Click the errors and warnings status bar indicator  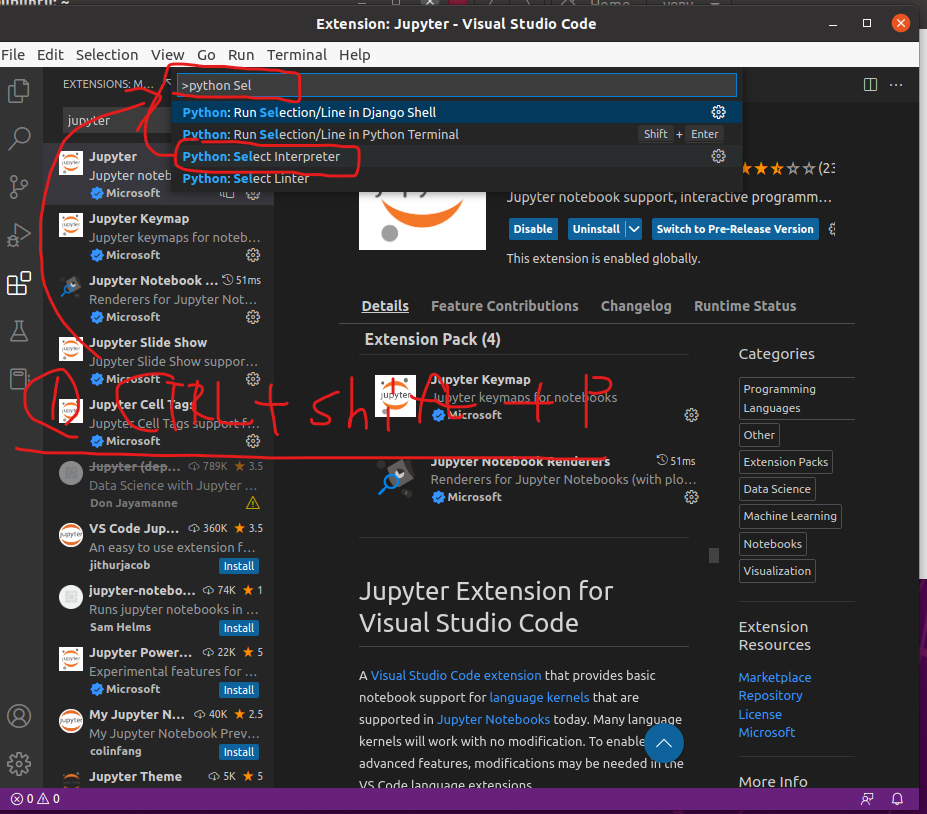tap(35, 799)
